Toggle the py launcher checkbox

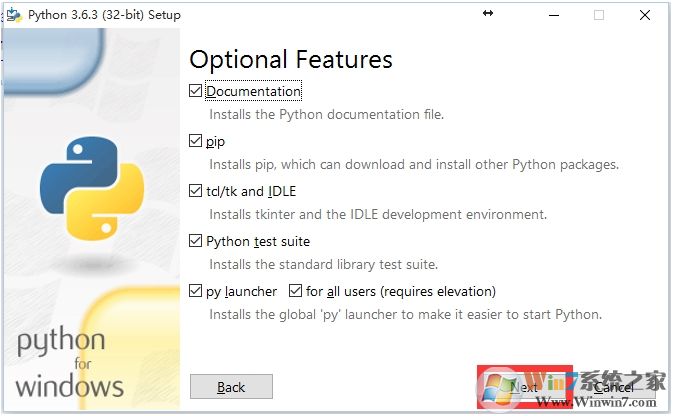[195, 291]
